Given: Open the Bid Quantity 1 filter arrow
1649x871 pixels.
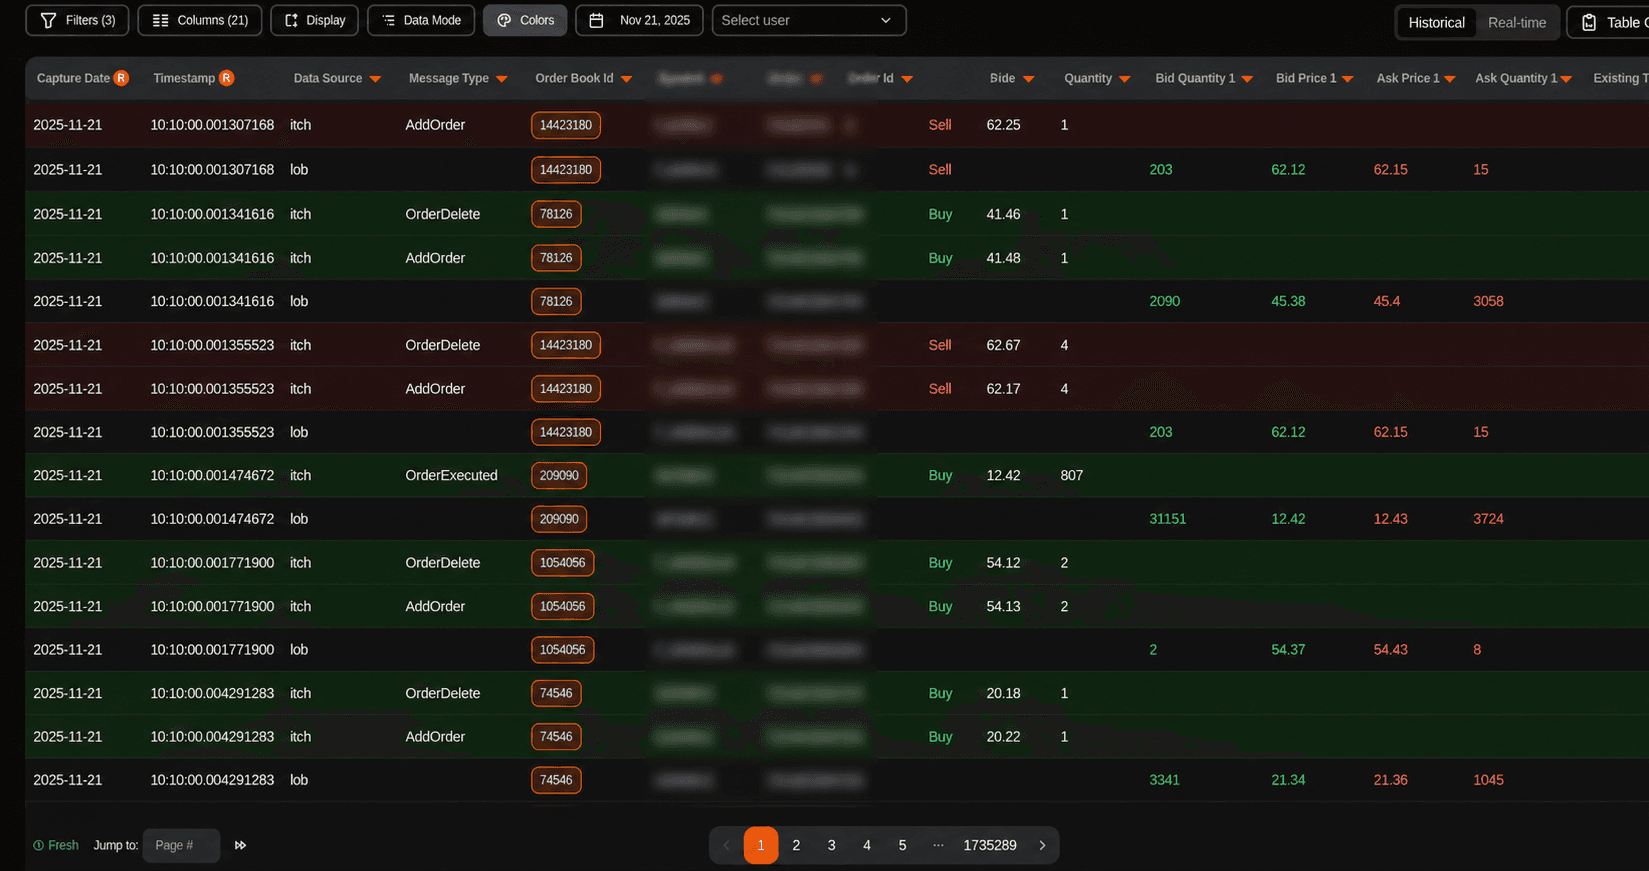Looking at the screenshot, I should 1247,79.
